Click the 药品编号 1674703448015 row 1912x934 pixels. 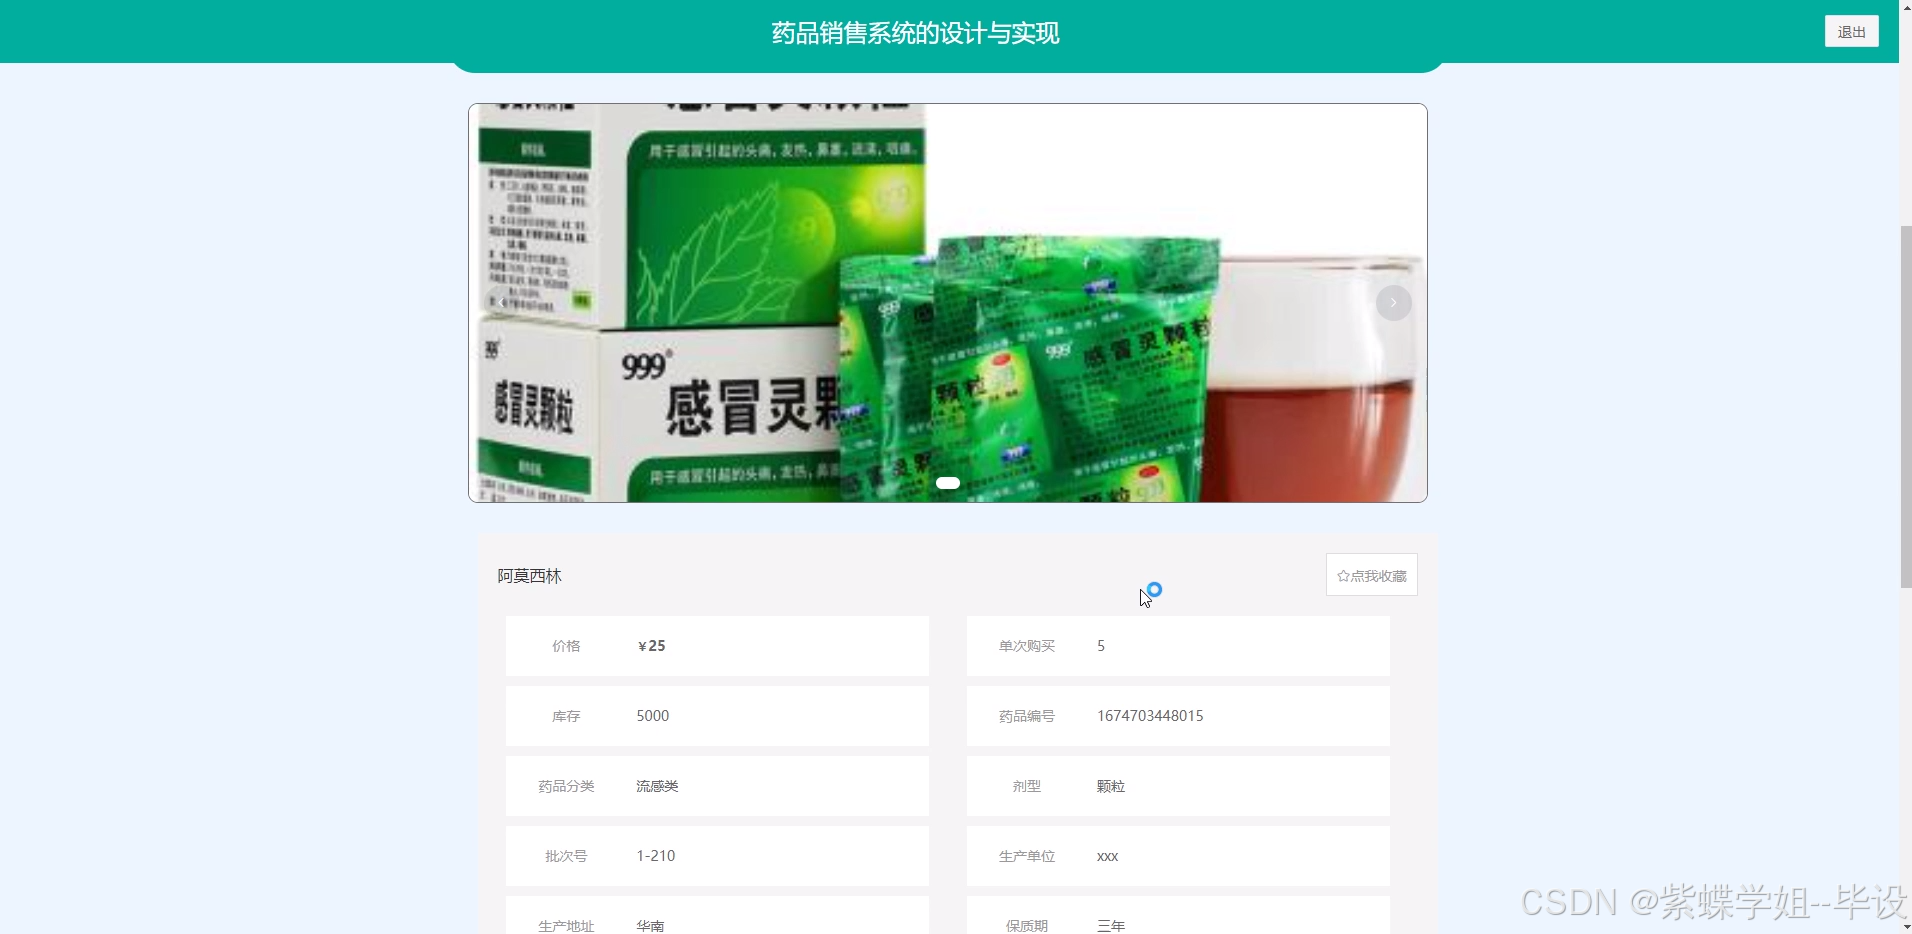pyautogui.click(x=1178, y=715)
